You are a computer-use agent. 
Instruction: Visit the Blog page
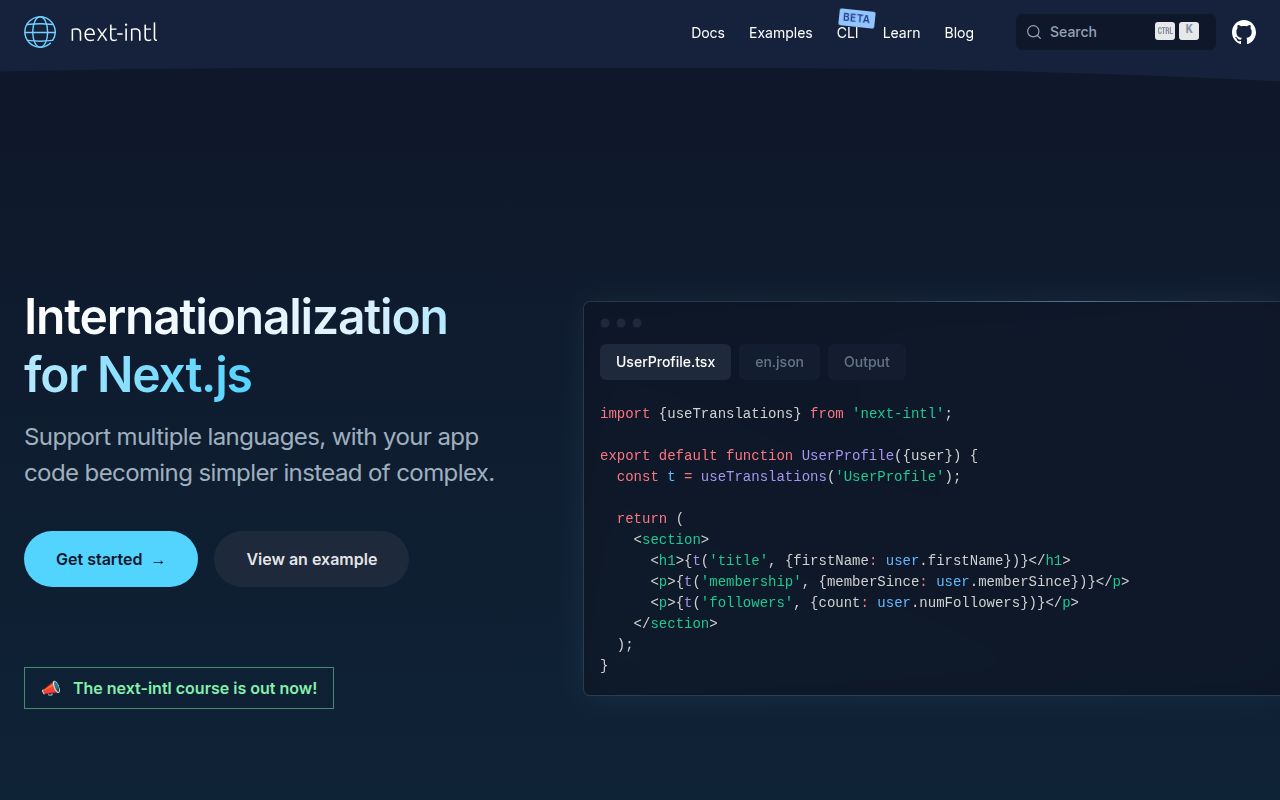958,33
